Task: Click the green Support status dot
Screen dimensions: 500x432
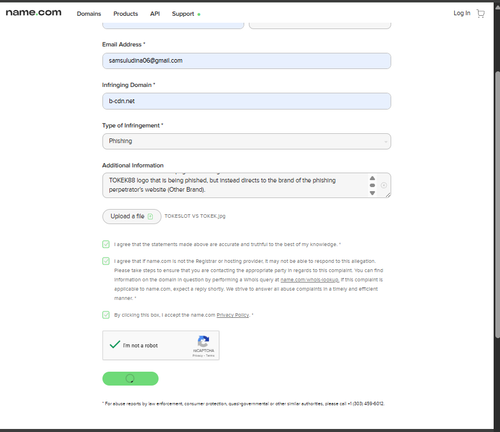Action: [199, 14]
